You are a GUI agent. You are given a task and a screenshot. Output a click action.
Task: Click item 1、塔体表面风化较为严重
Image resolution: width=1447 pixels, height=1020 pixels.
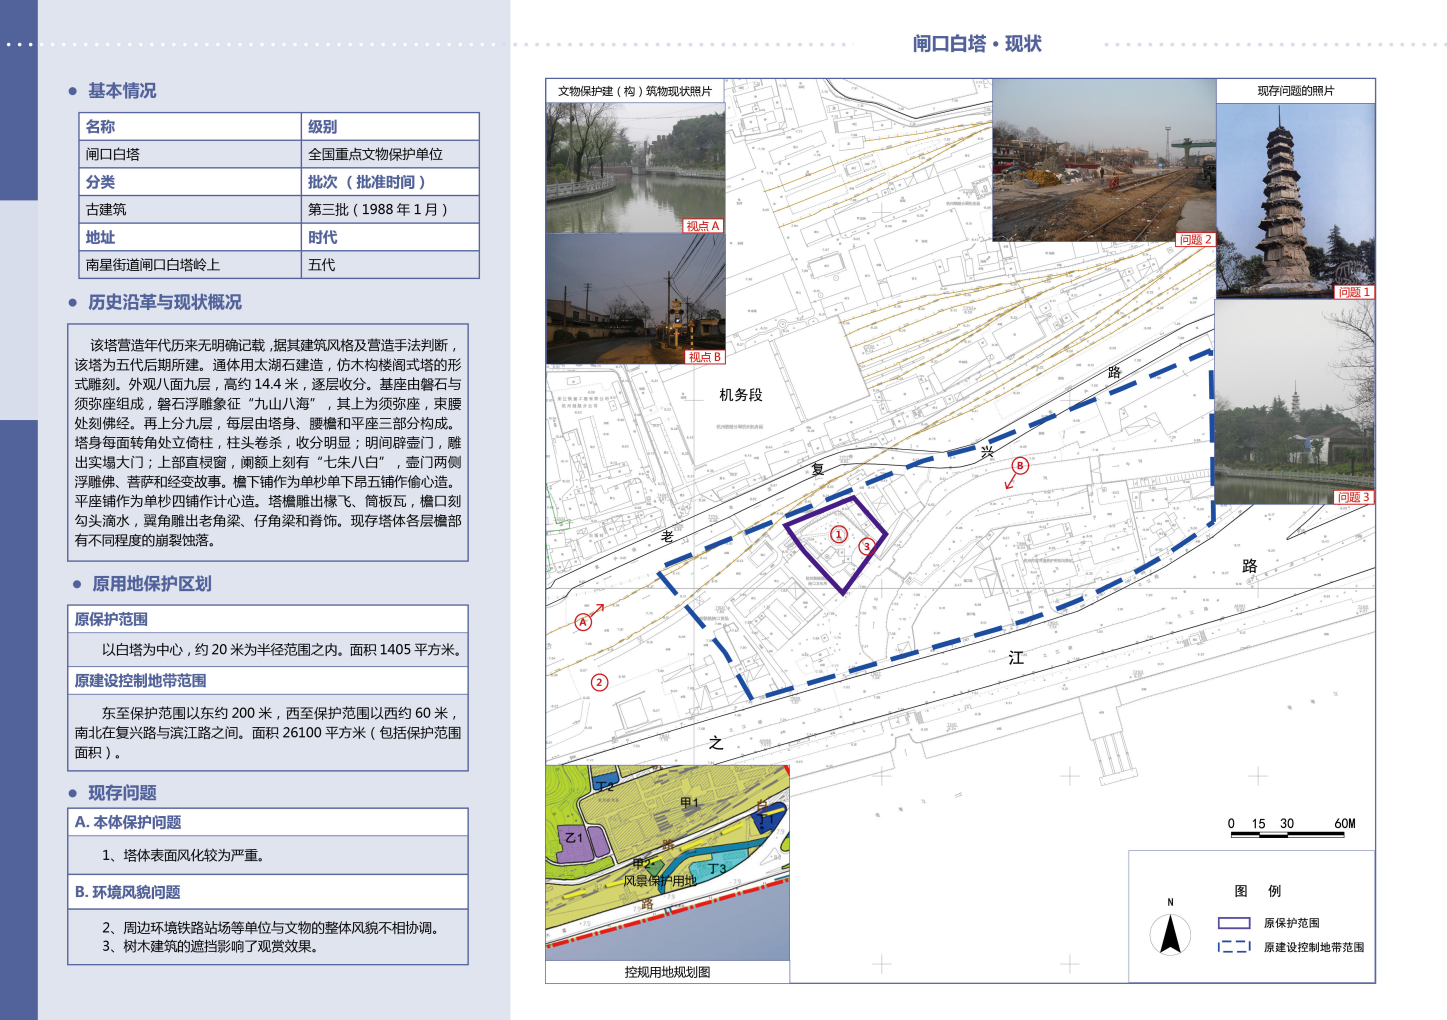[x=184, y=855]
